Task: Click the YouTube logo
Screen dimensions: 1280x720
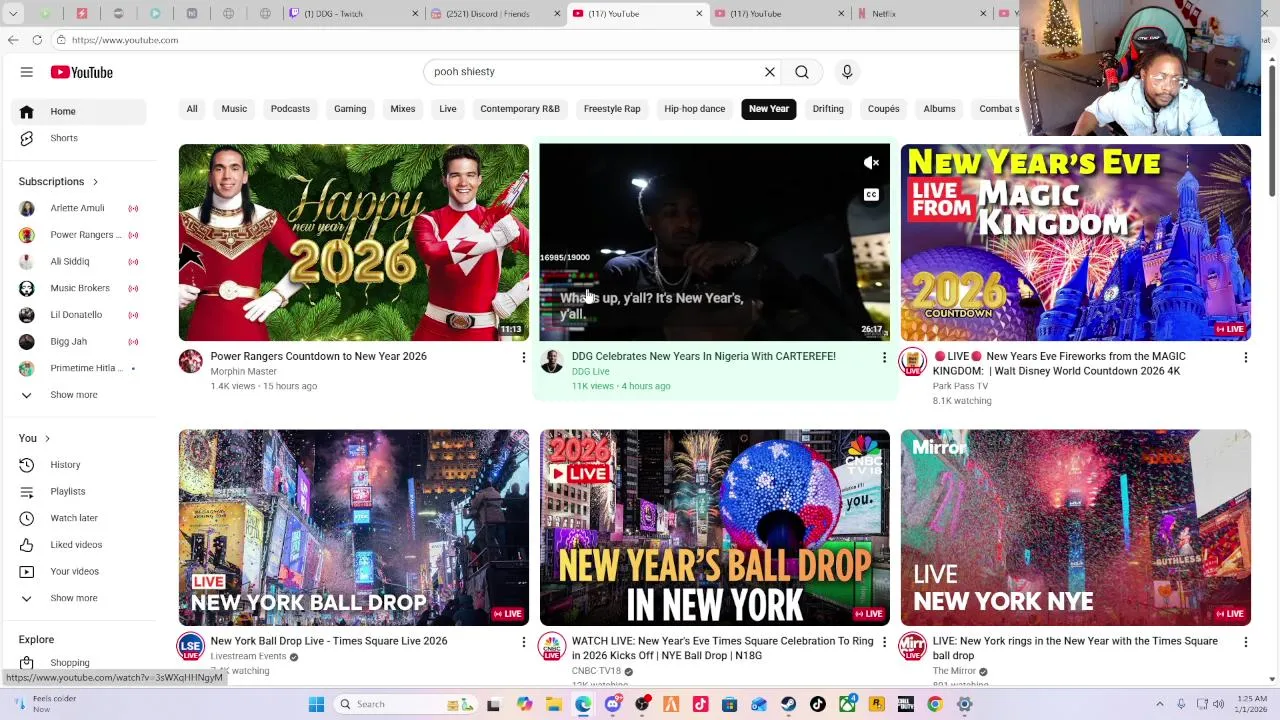Action: pyautogui.click(x=82, y=72)
